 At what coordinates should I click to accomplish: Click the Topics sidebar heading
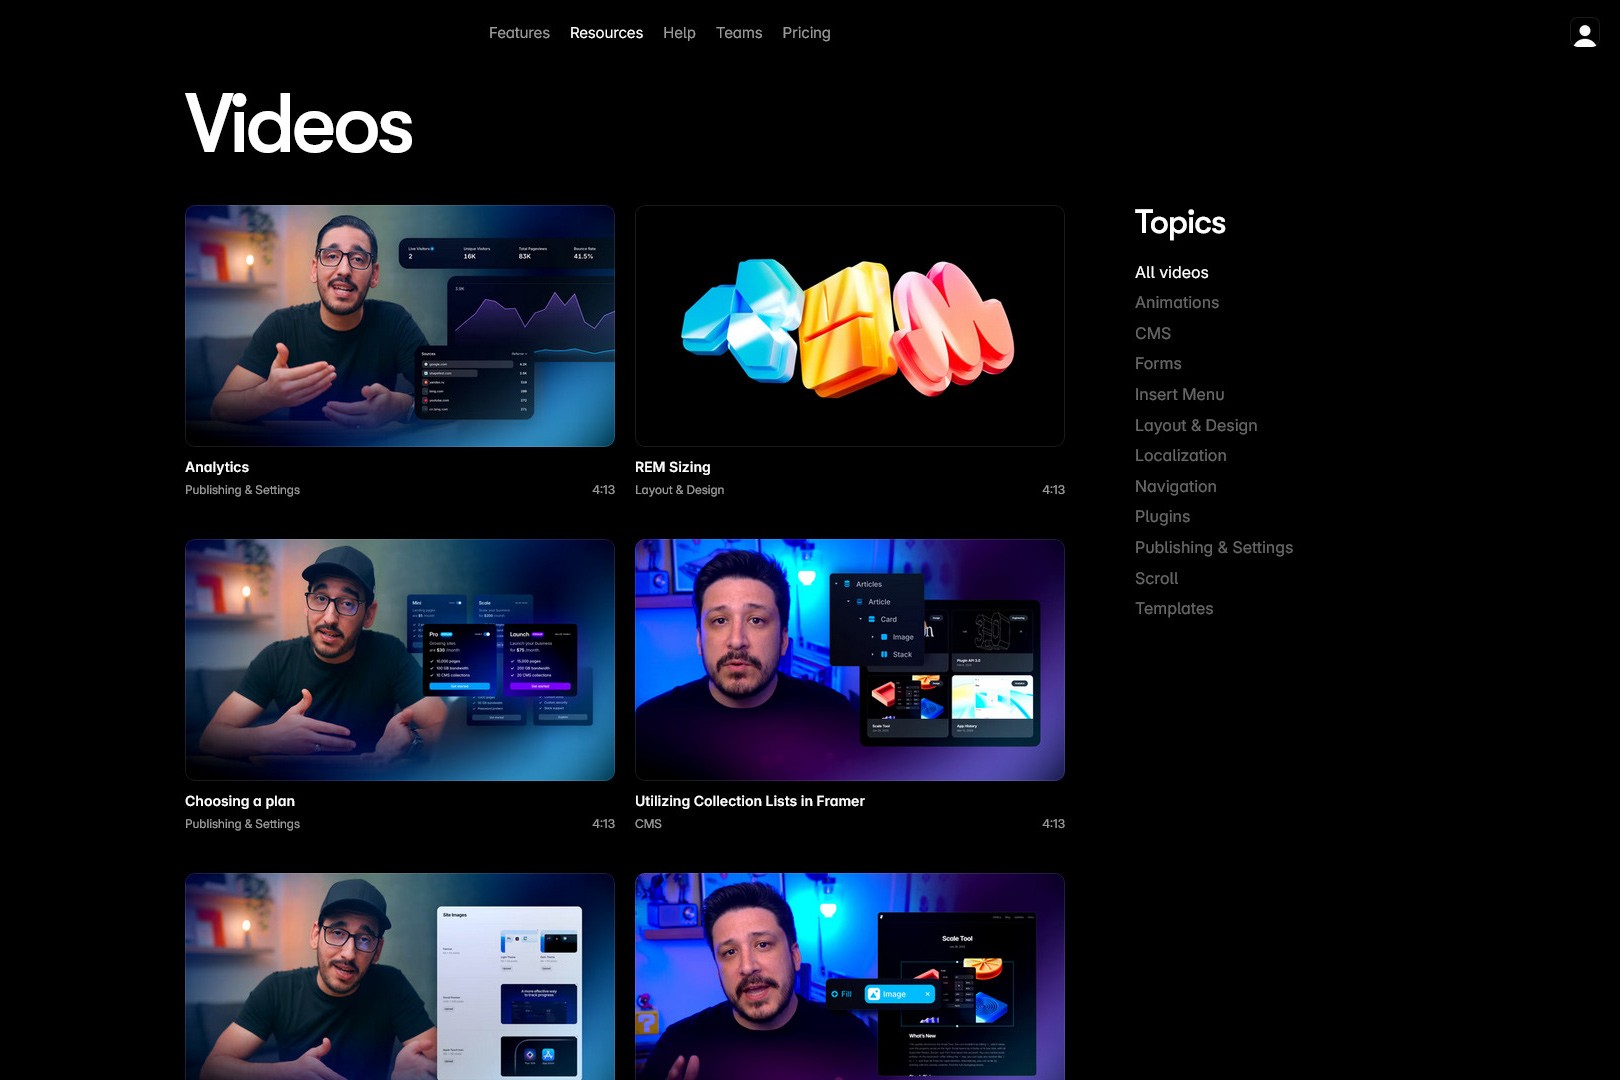coord(1180,223)
